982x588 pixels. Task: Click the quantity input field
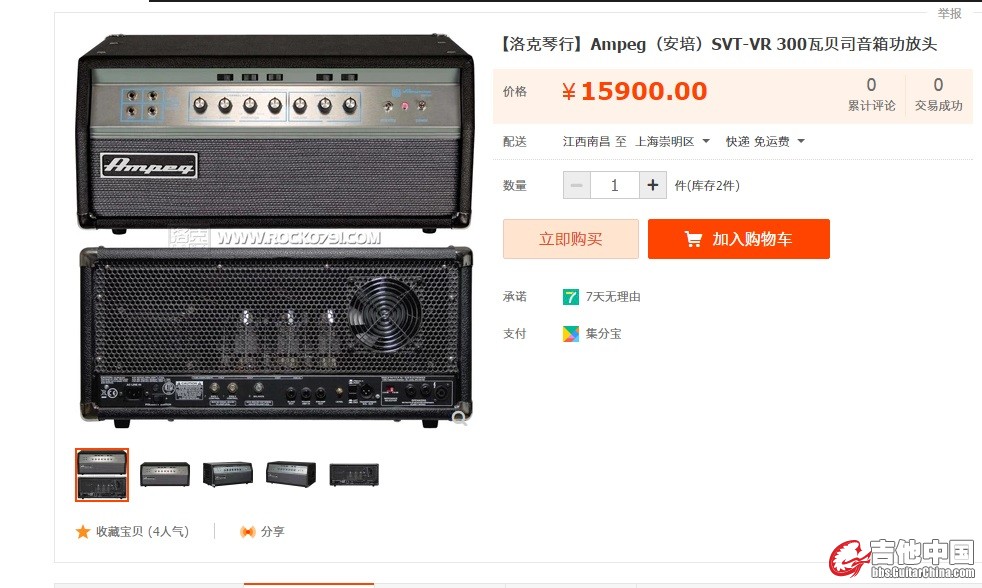pos(614,185)
